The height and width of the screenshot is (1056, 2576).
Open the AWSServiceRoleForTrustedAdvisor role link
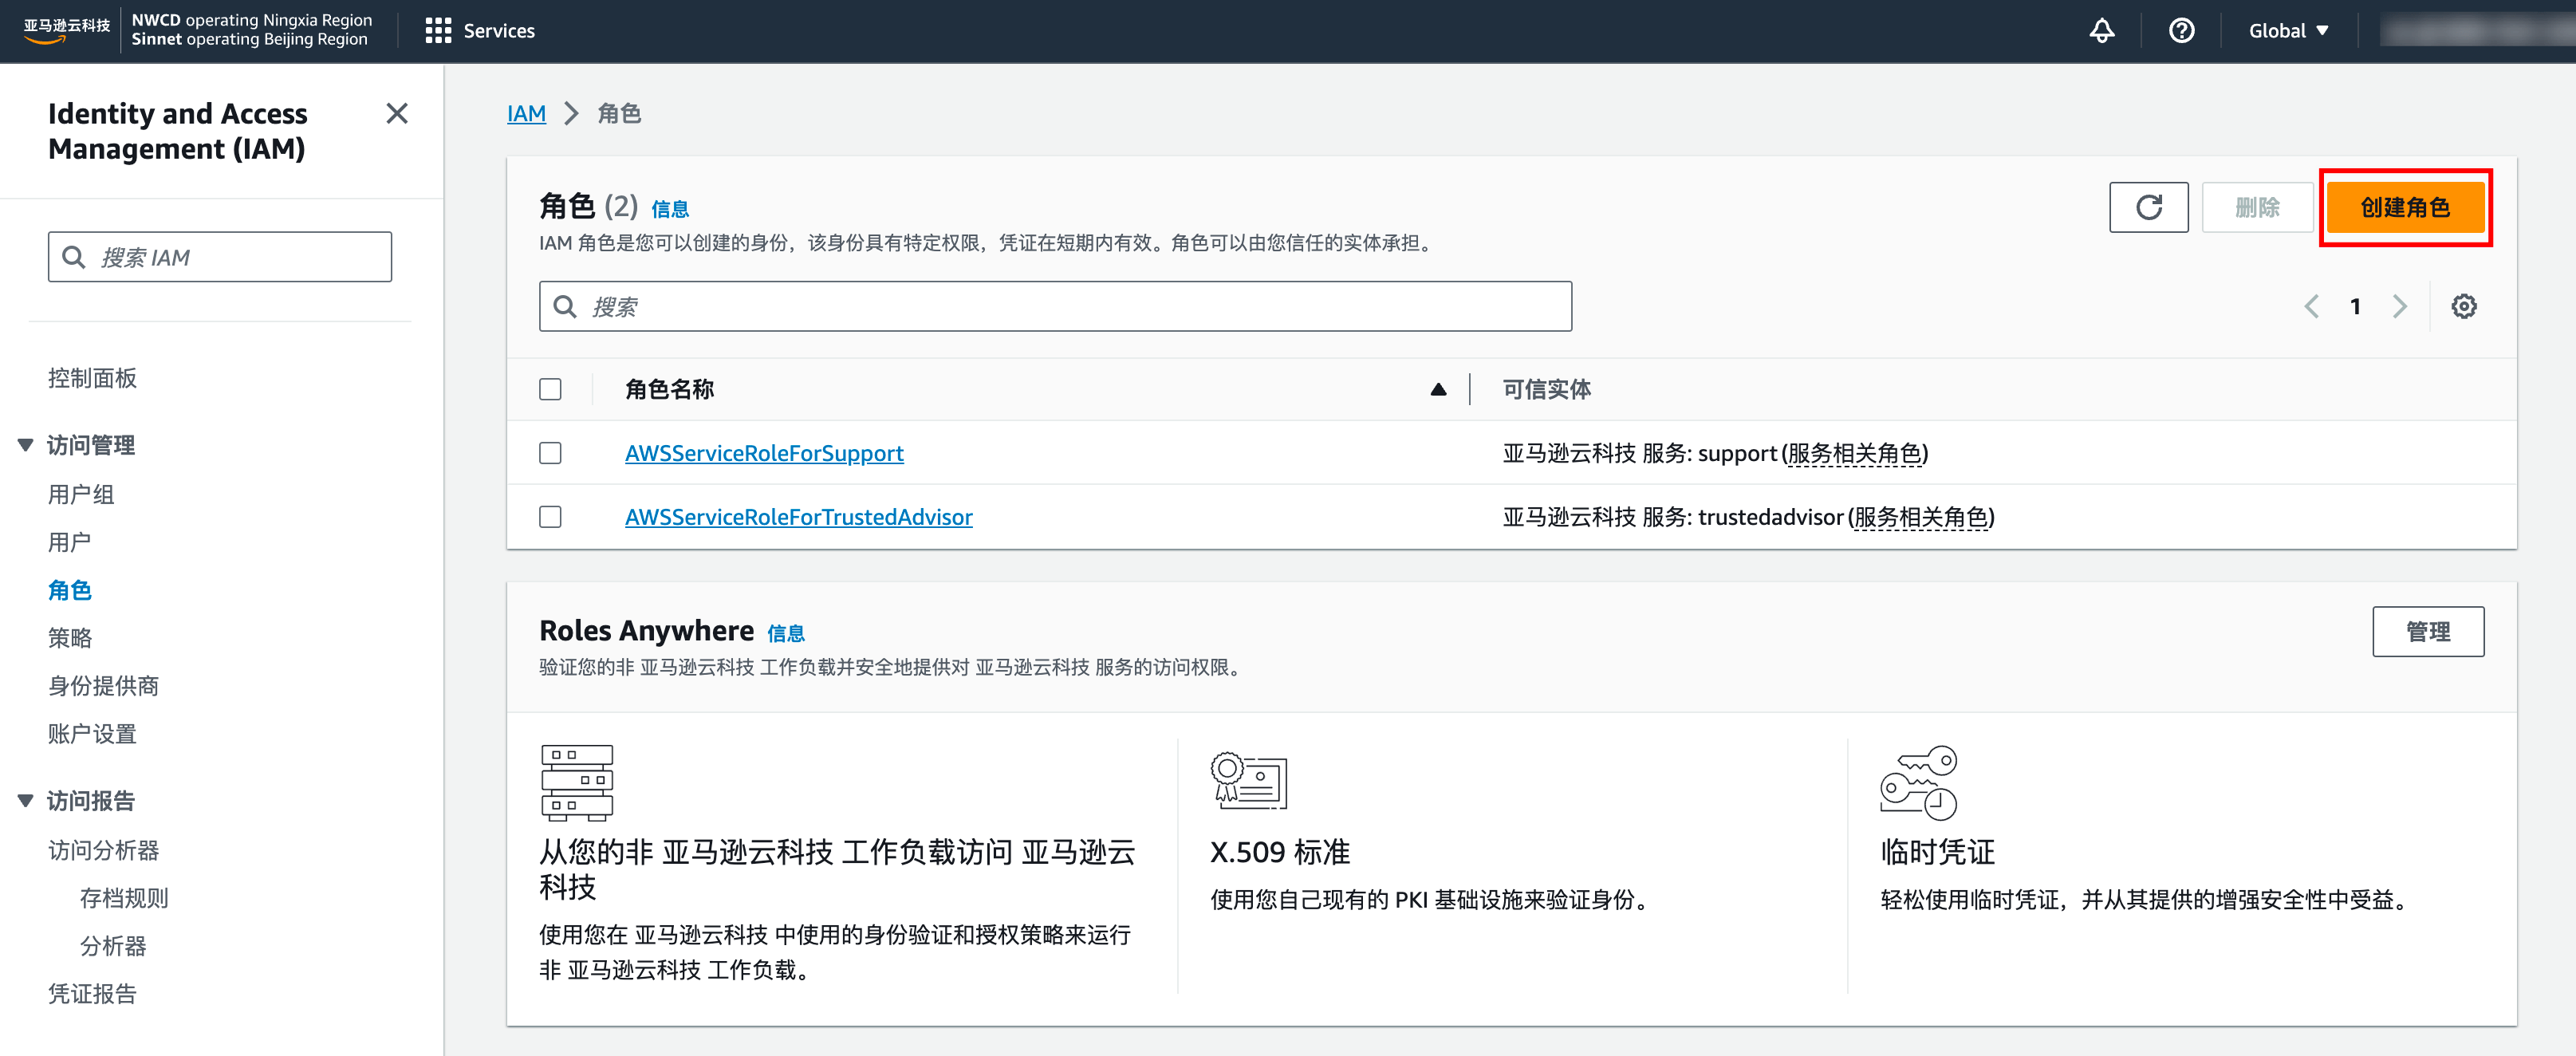(x=798, y=517)
